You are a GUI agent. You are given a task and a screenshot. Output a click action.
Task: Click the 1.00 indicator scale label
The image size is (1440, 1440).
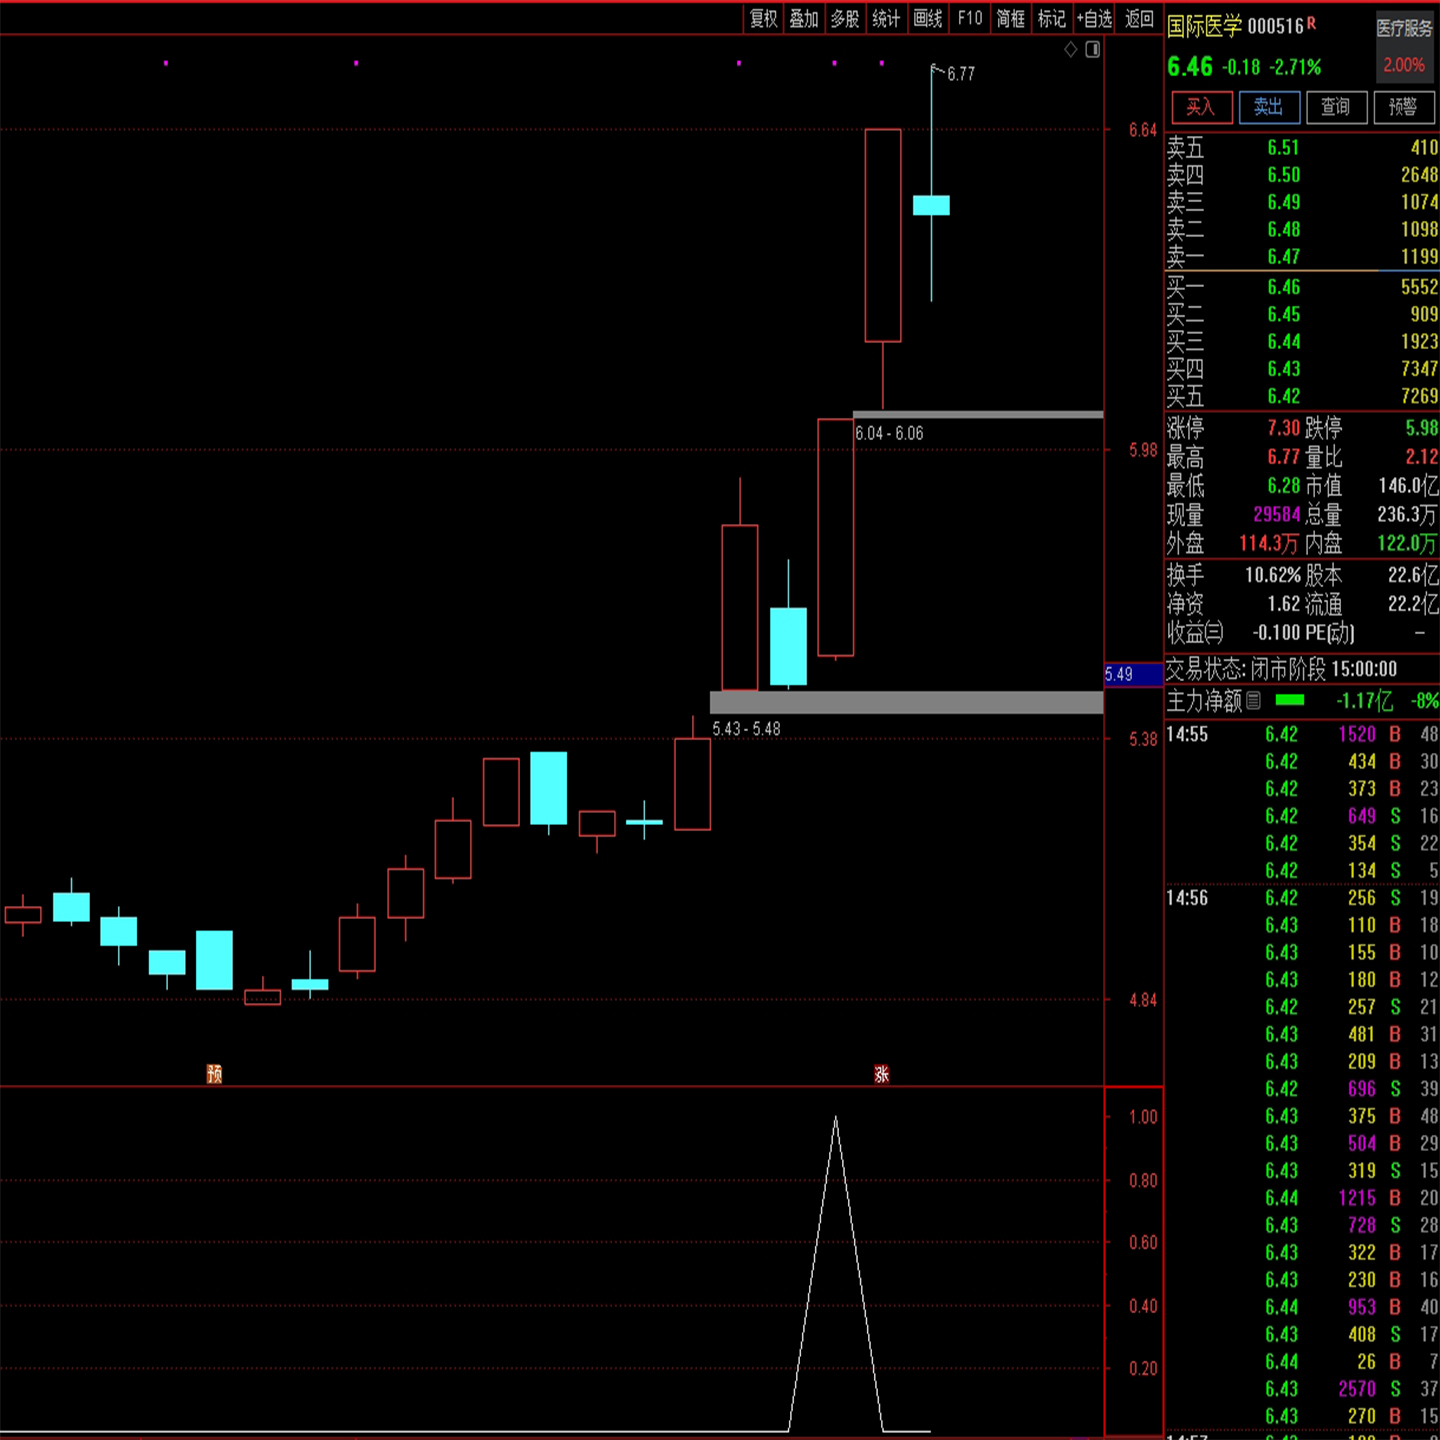(1143, 1117)
